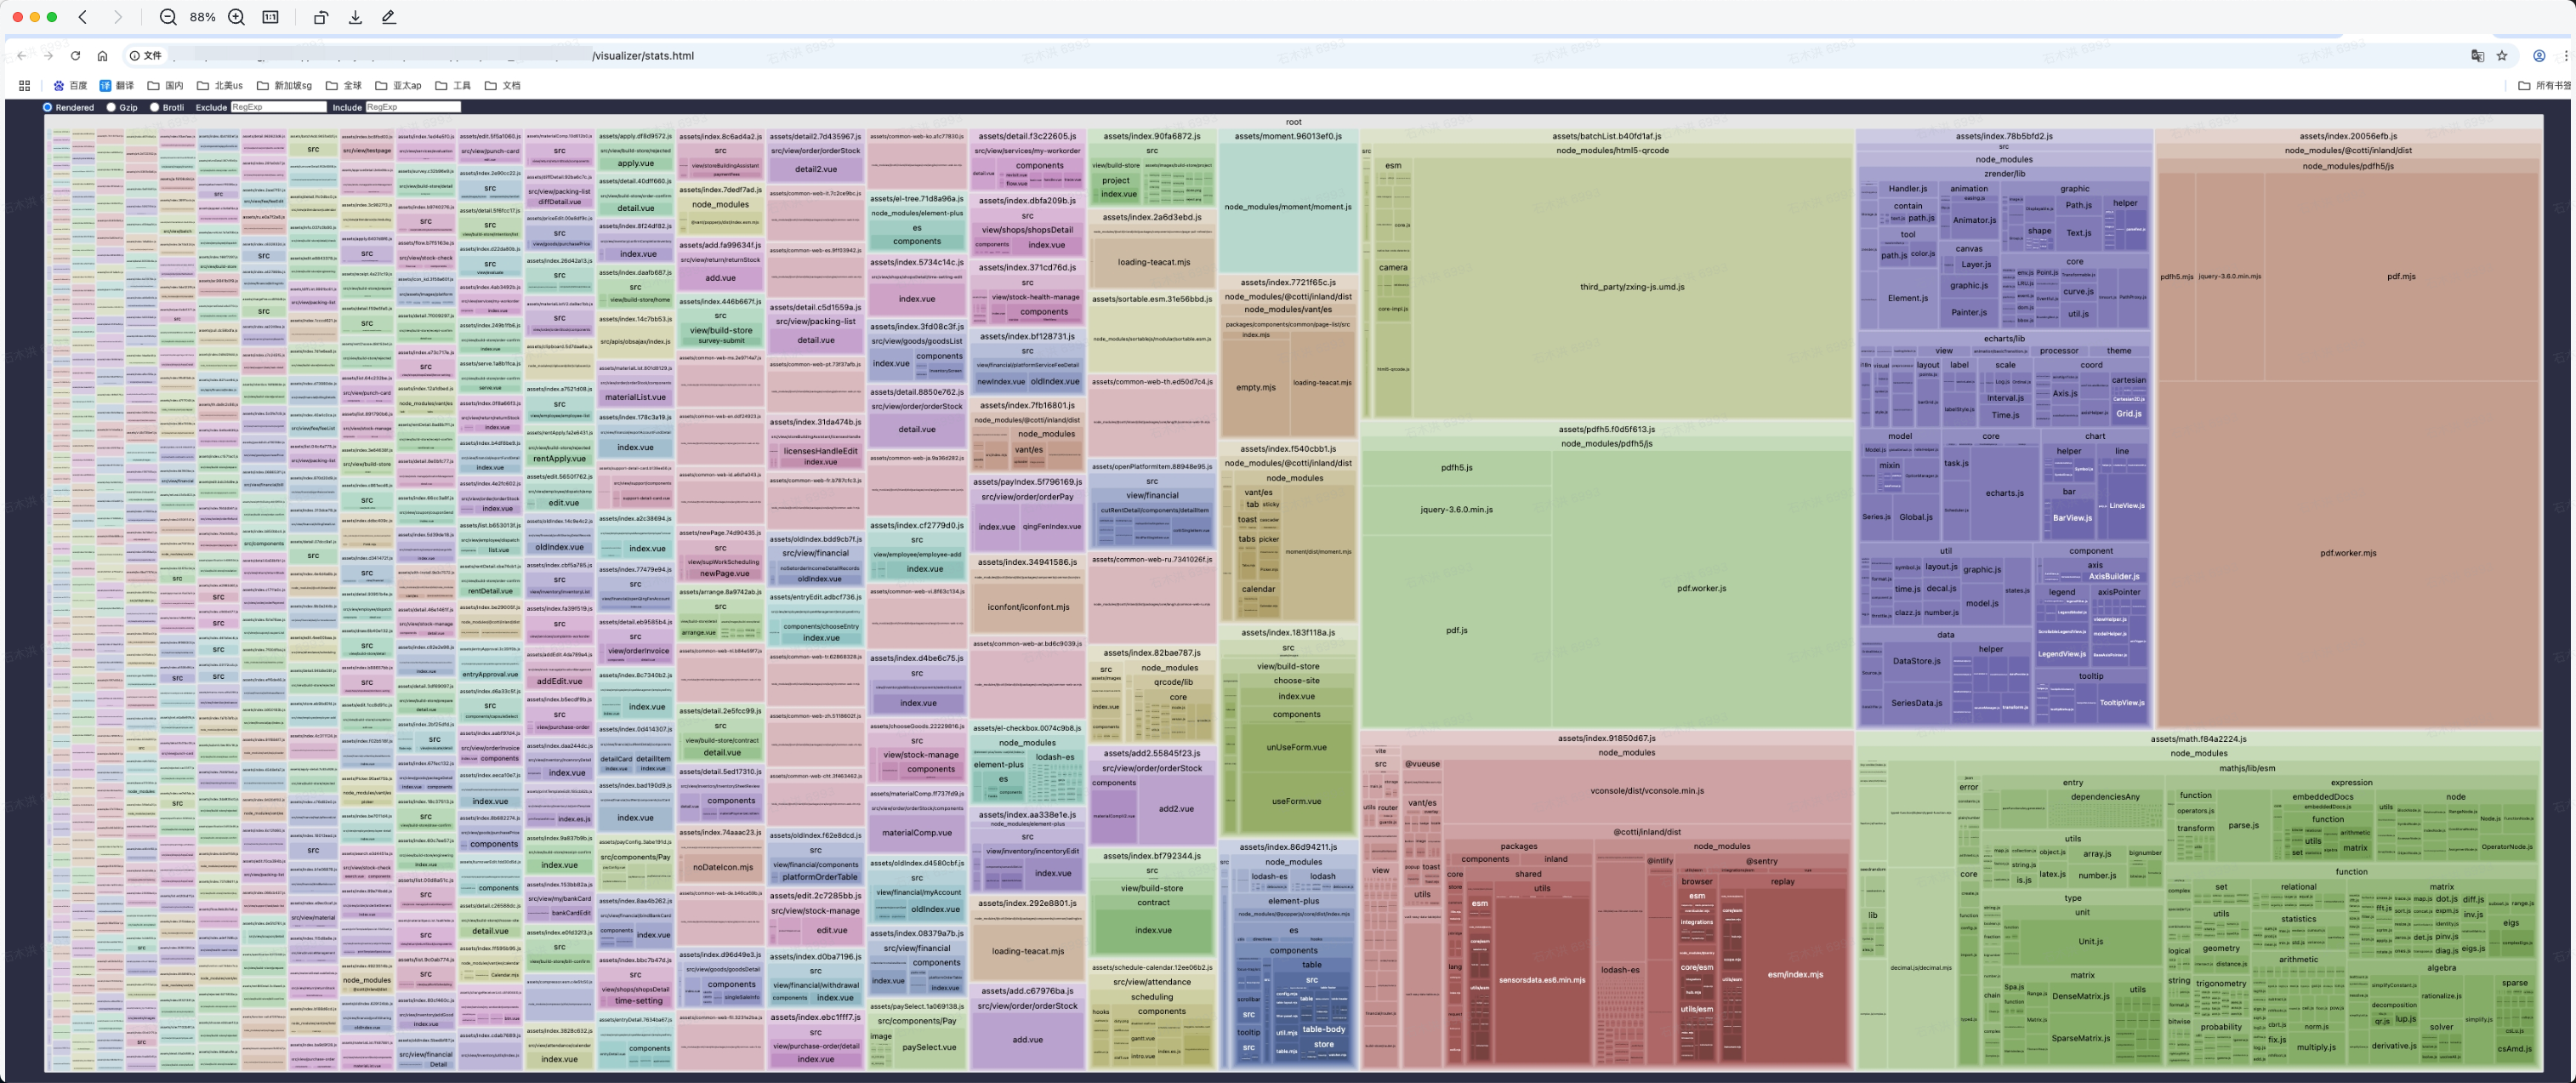The height and width of the screenshot is (1083, 2576).
Task: Click the zoom in magnifier icon
Action: (x=237, y=17)
